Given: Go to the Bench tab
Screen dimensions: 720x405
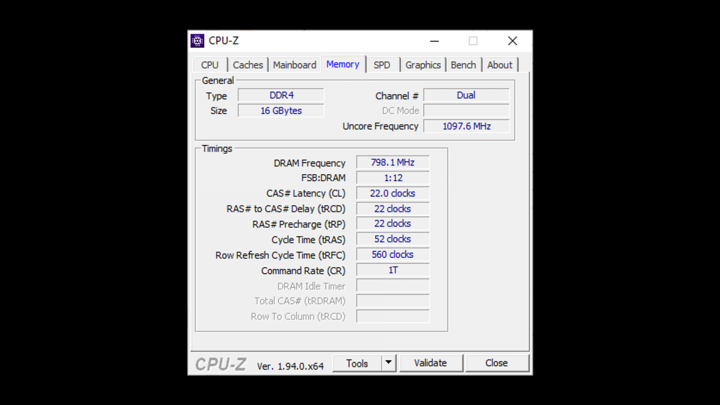Looking at the screenshot, I should tap(463, 65).
